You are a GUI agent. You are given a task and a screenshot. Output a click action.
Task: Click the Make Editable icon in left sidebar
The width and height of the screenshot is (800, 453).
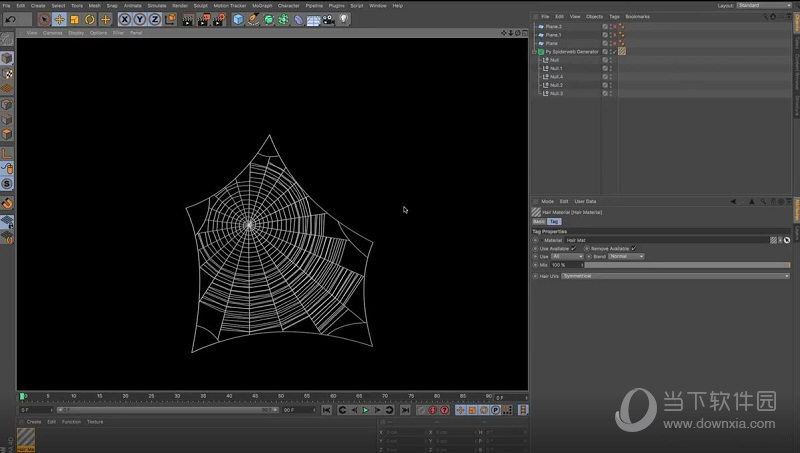[x=7, y=39]
